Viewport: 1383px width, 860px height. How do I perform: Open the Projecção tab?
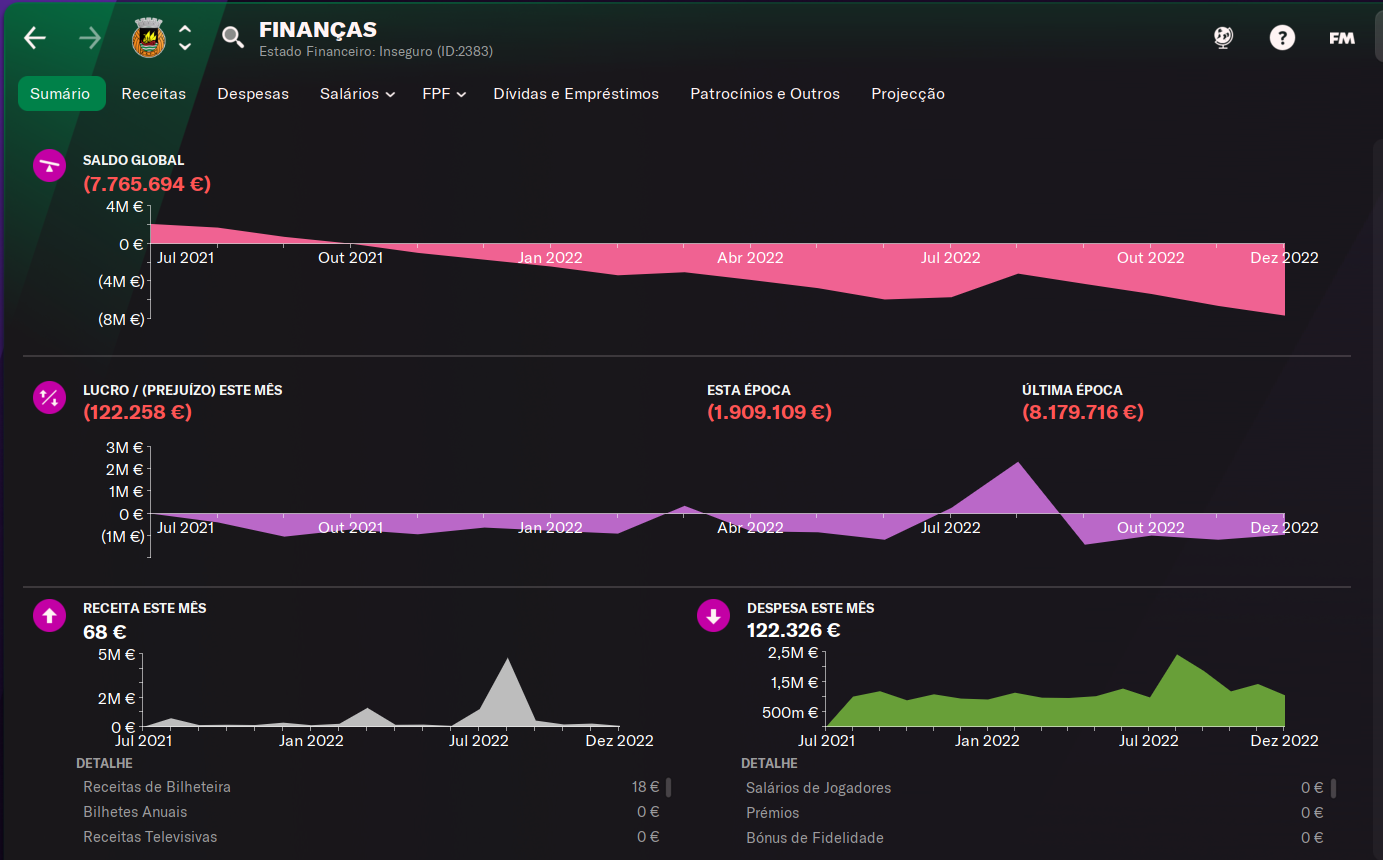[908, 94]
